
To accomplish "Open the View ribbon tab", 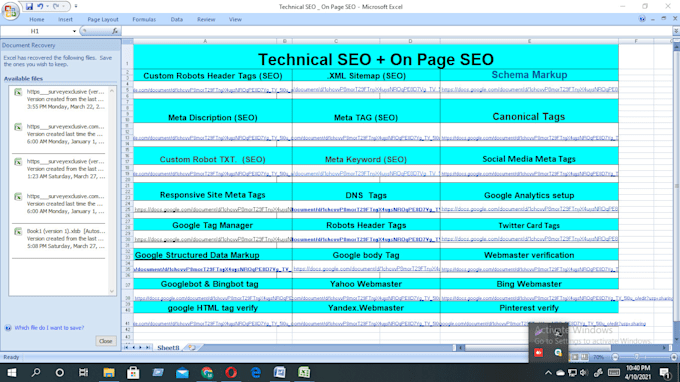I will [x=235, y=20].
